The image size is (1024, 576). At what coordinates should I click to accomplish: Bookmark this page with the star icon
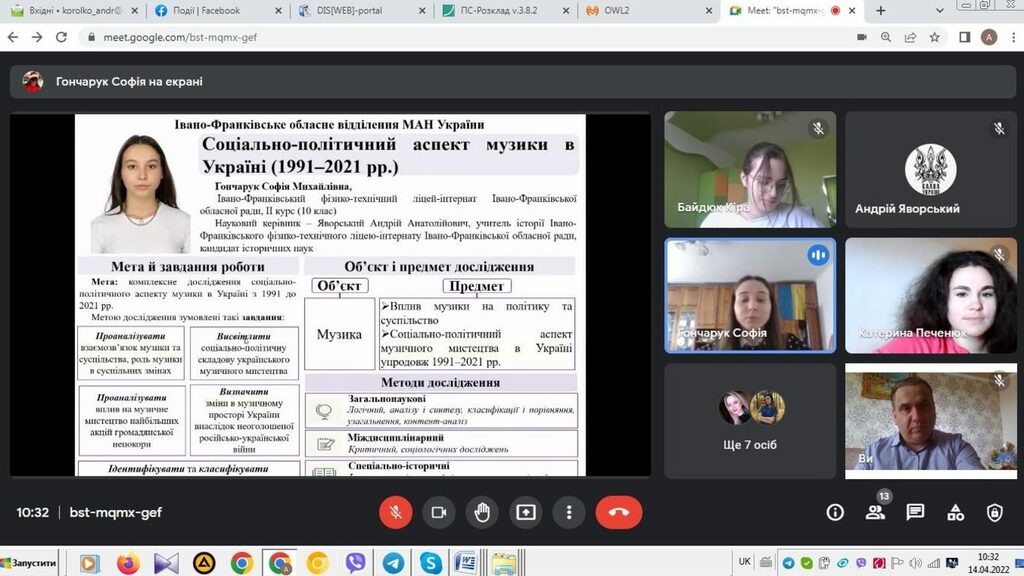click(935, 37)
